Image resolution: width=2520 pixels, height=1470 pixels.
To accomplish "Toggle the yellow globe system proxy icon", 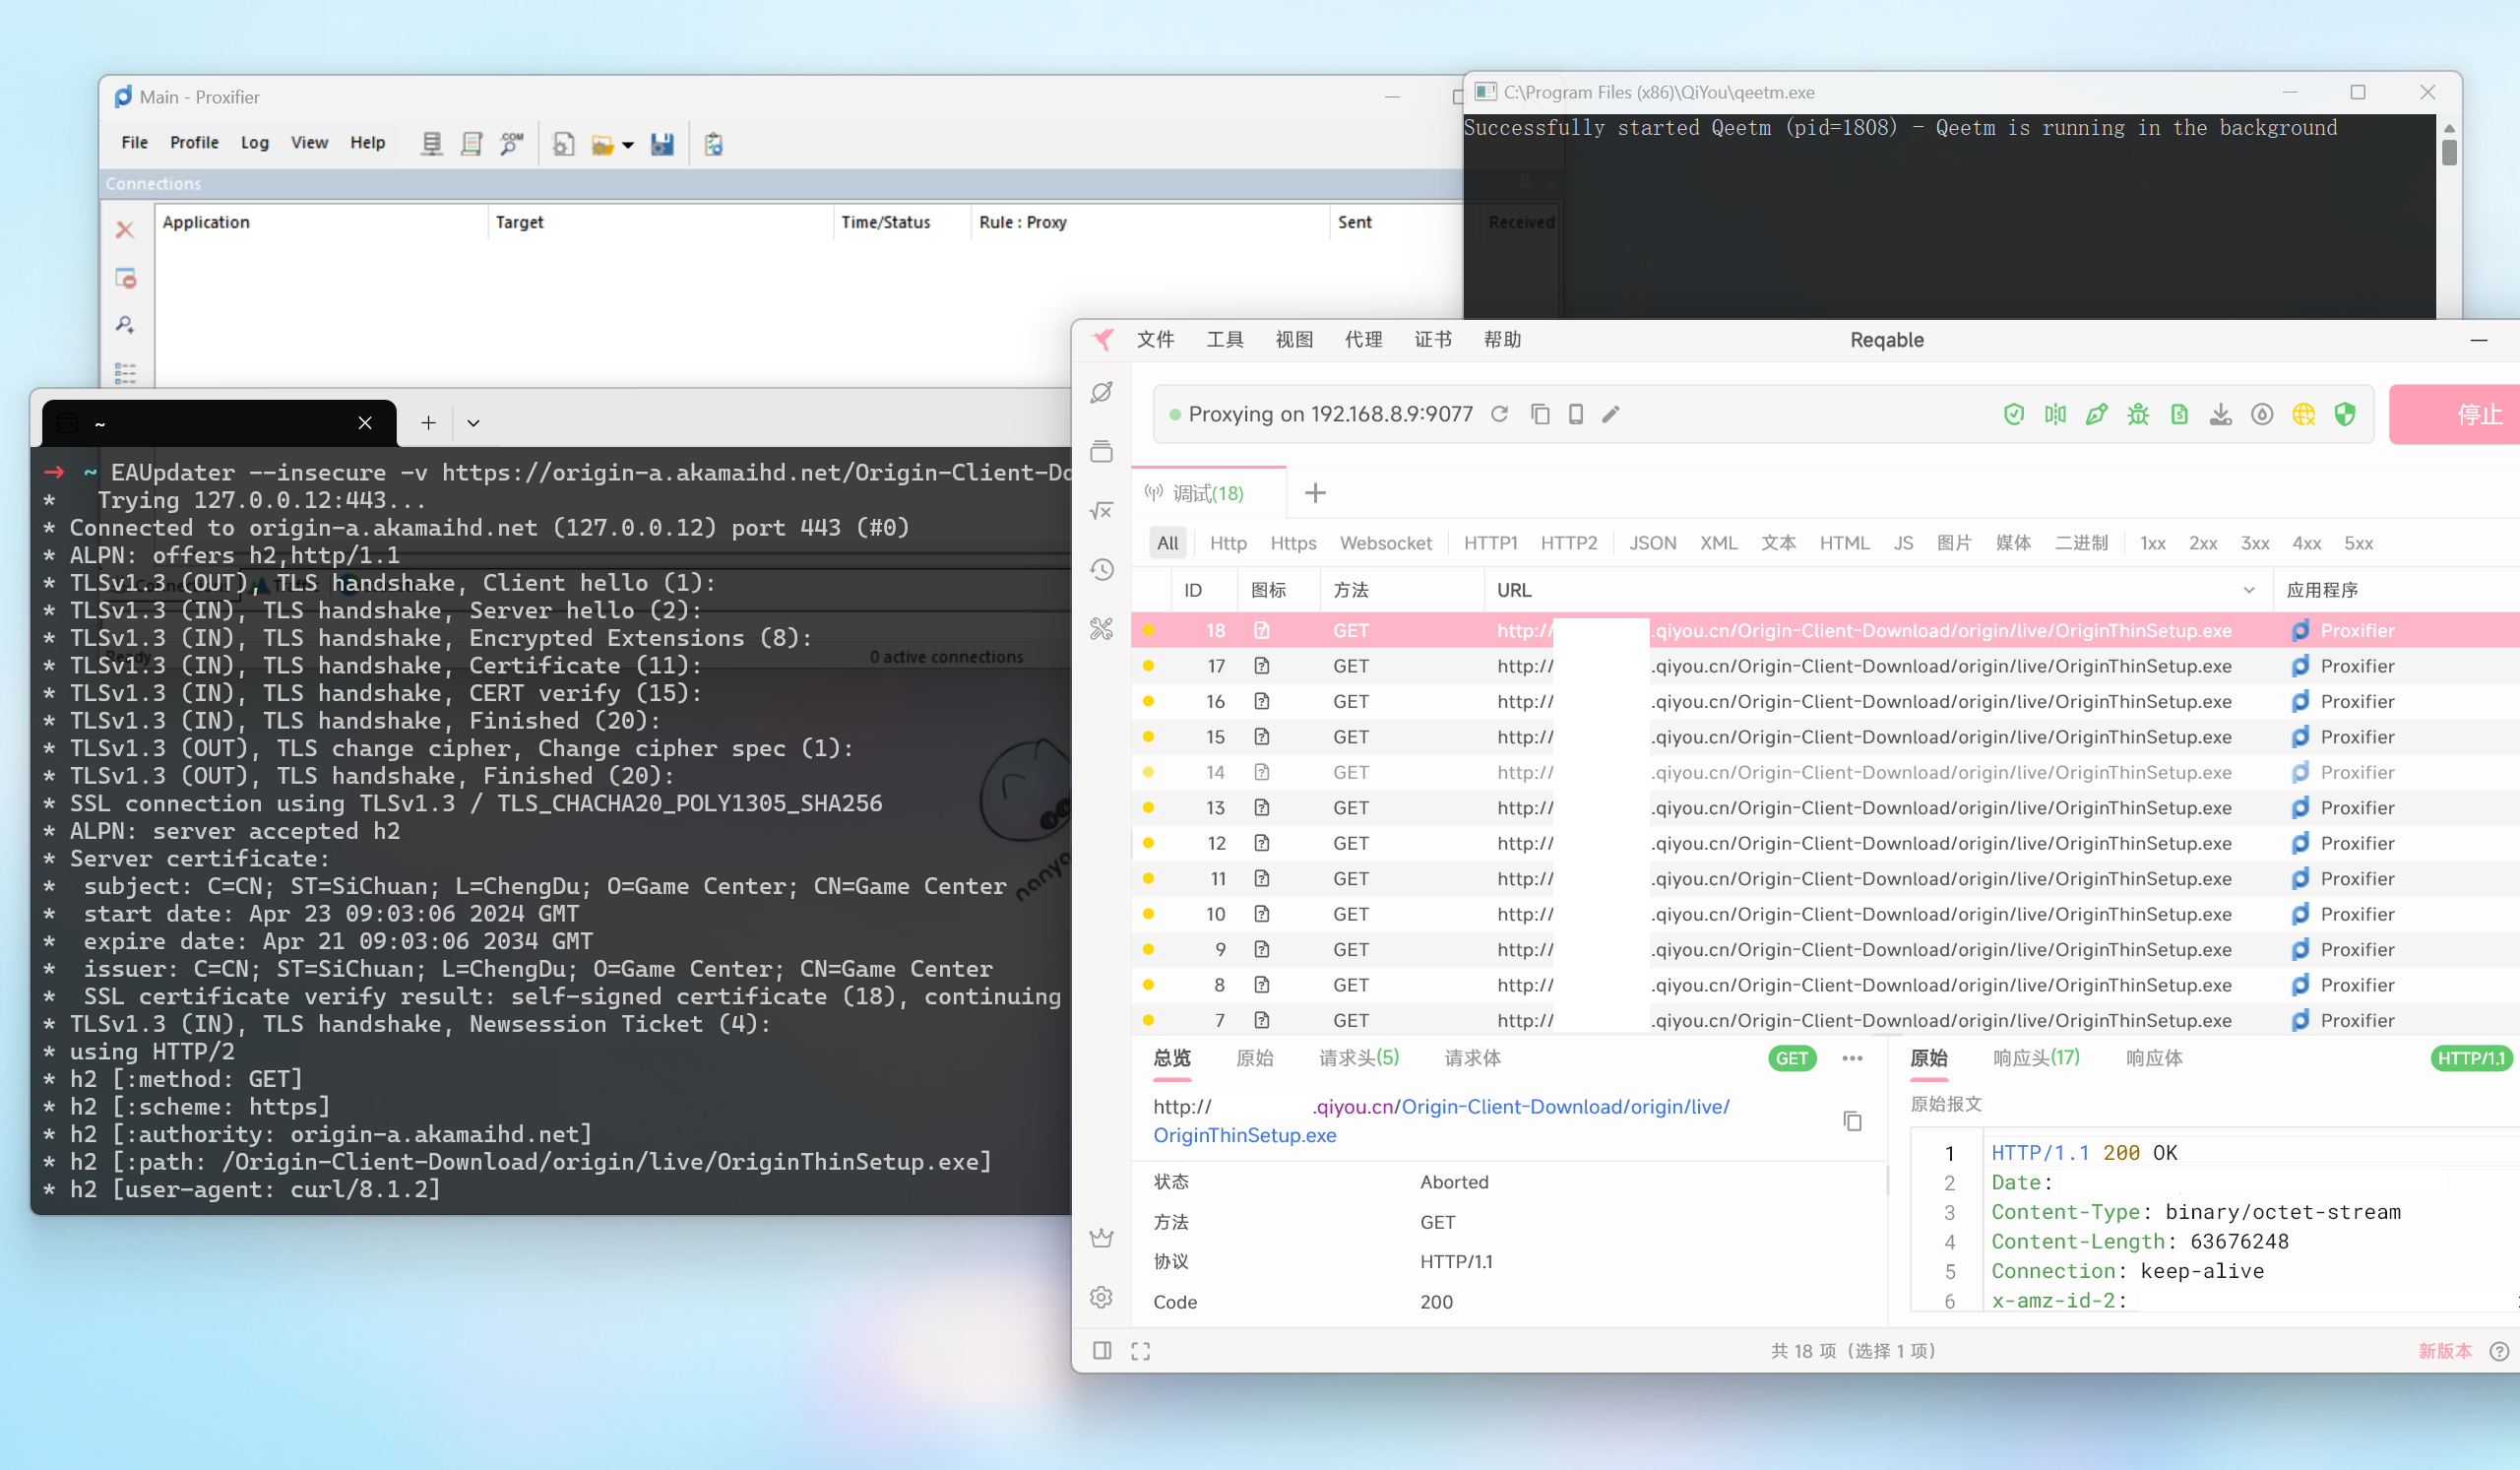I will (x=2303, y=414).
